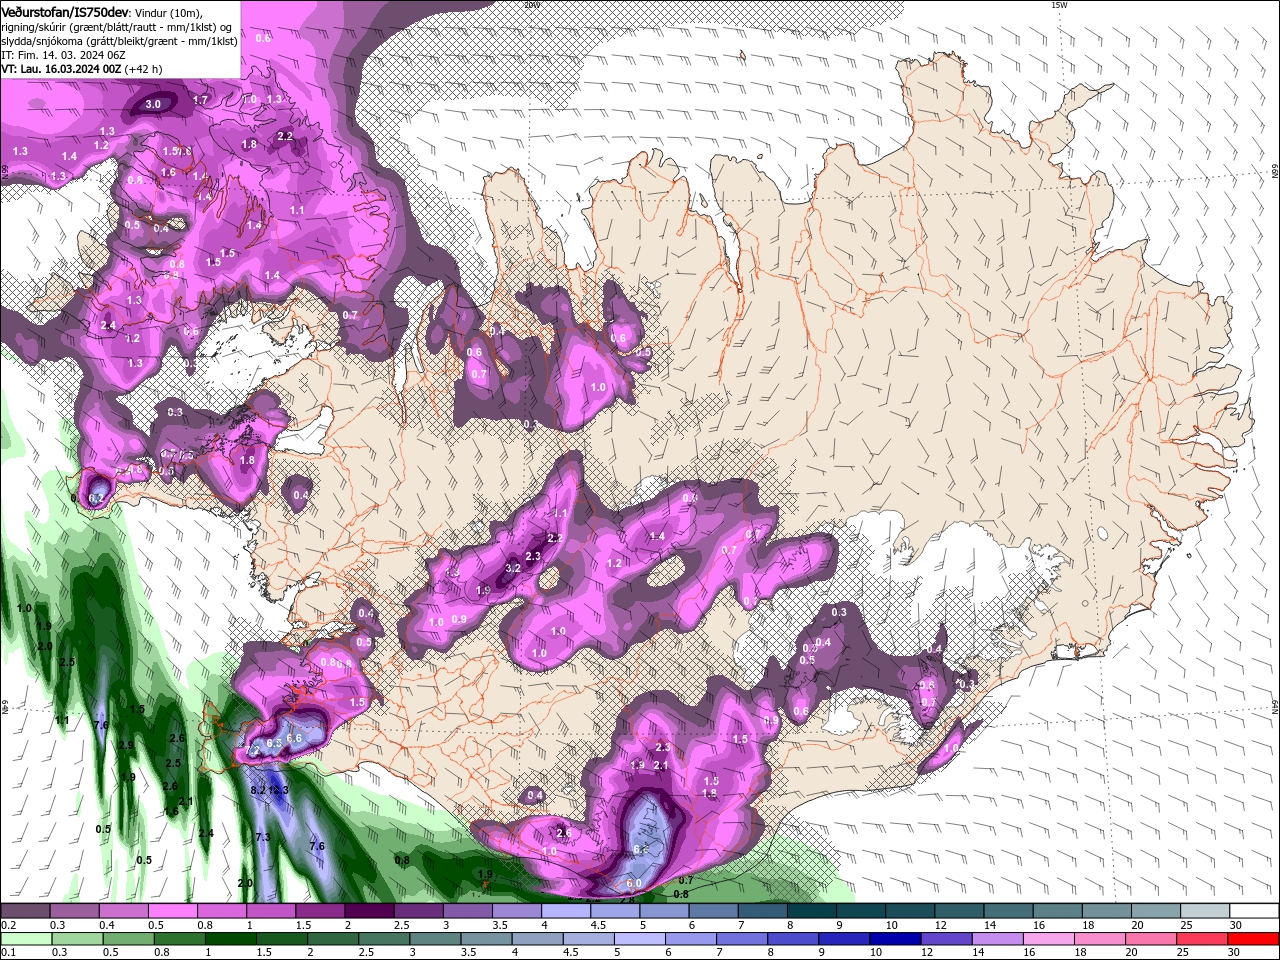
Task: Click the '(+42 h)' forecast offset text
Action: [143, 70]
